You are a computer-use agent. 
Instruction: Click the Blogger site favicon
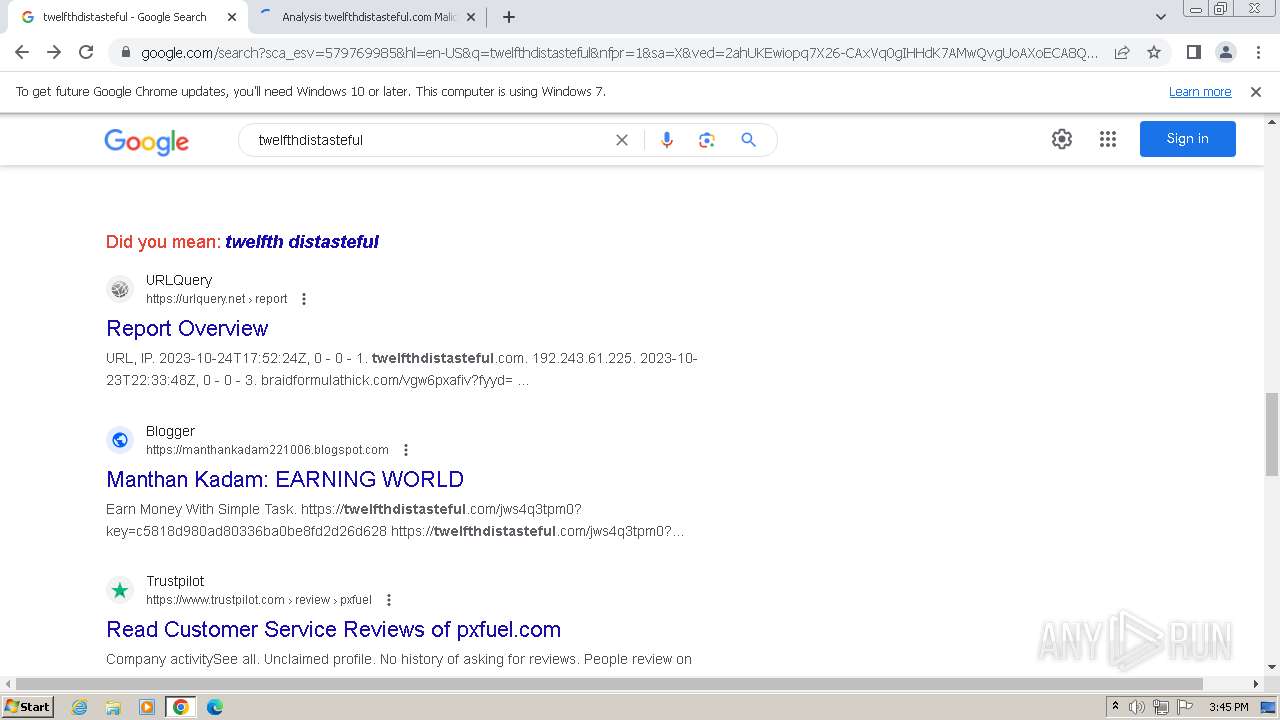[120, 440]
